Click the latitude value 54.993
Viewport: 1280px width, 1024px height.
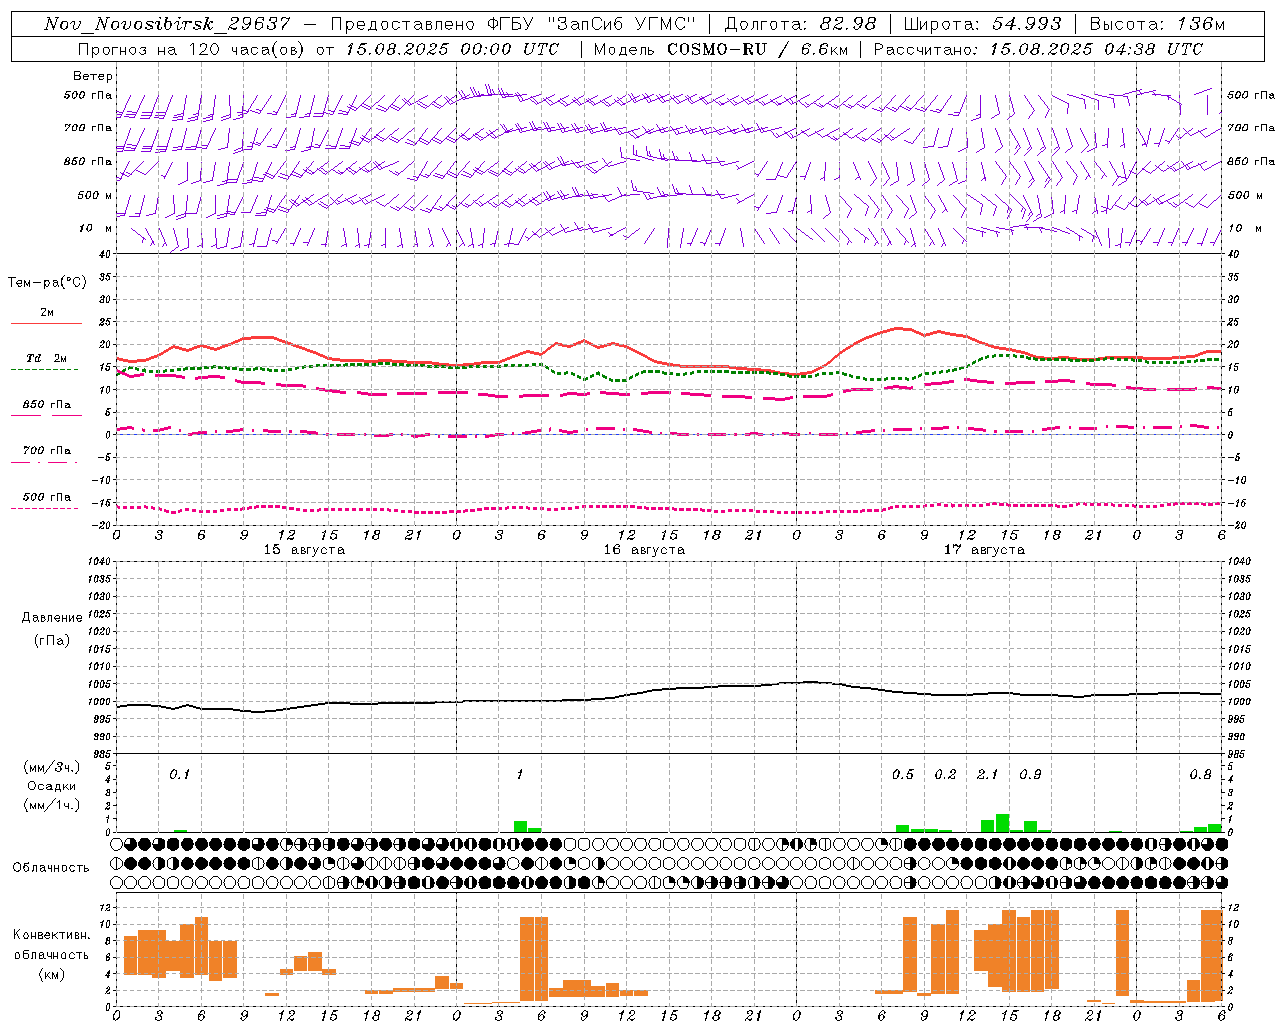pos(1027,24)
